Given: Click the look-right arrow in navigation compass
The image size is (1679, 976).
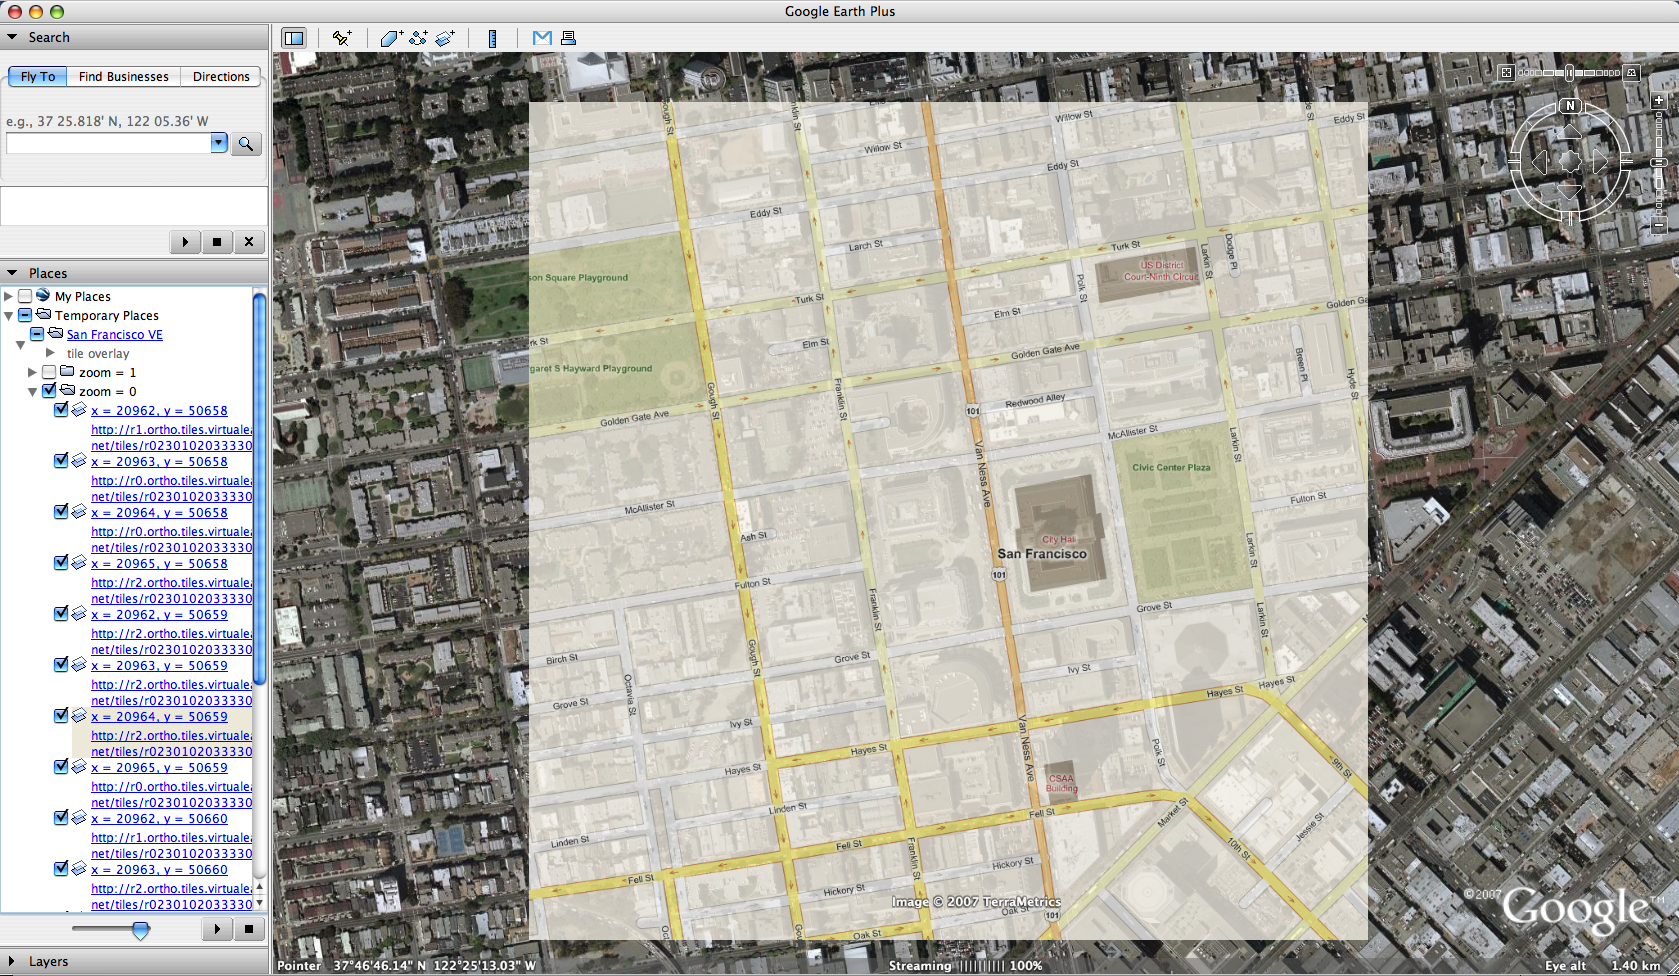Looking at the screenshot, I should 1600,161.
